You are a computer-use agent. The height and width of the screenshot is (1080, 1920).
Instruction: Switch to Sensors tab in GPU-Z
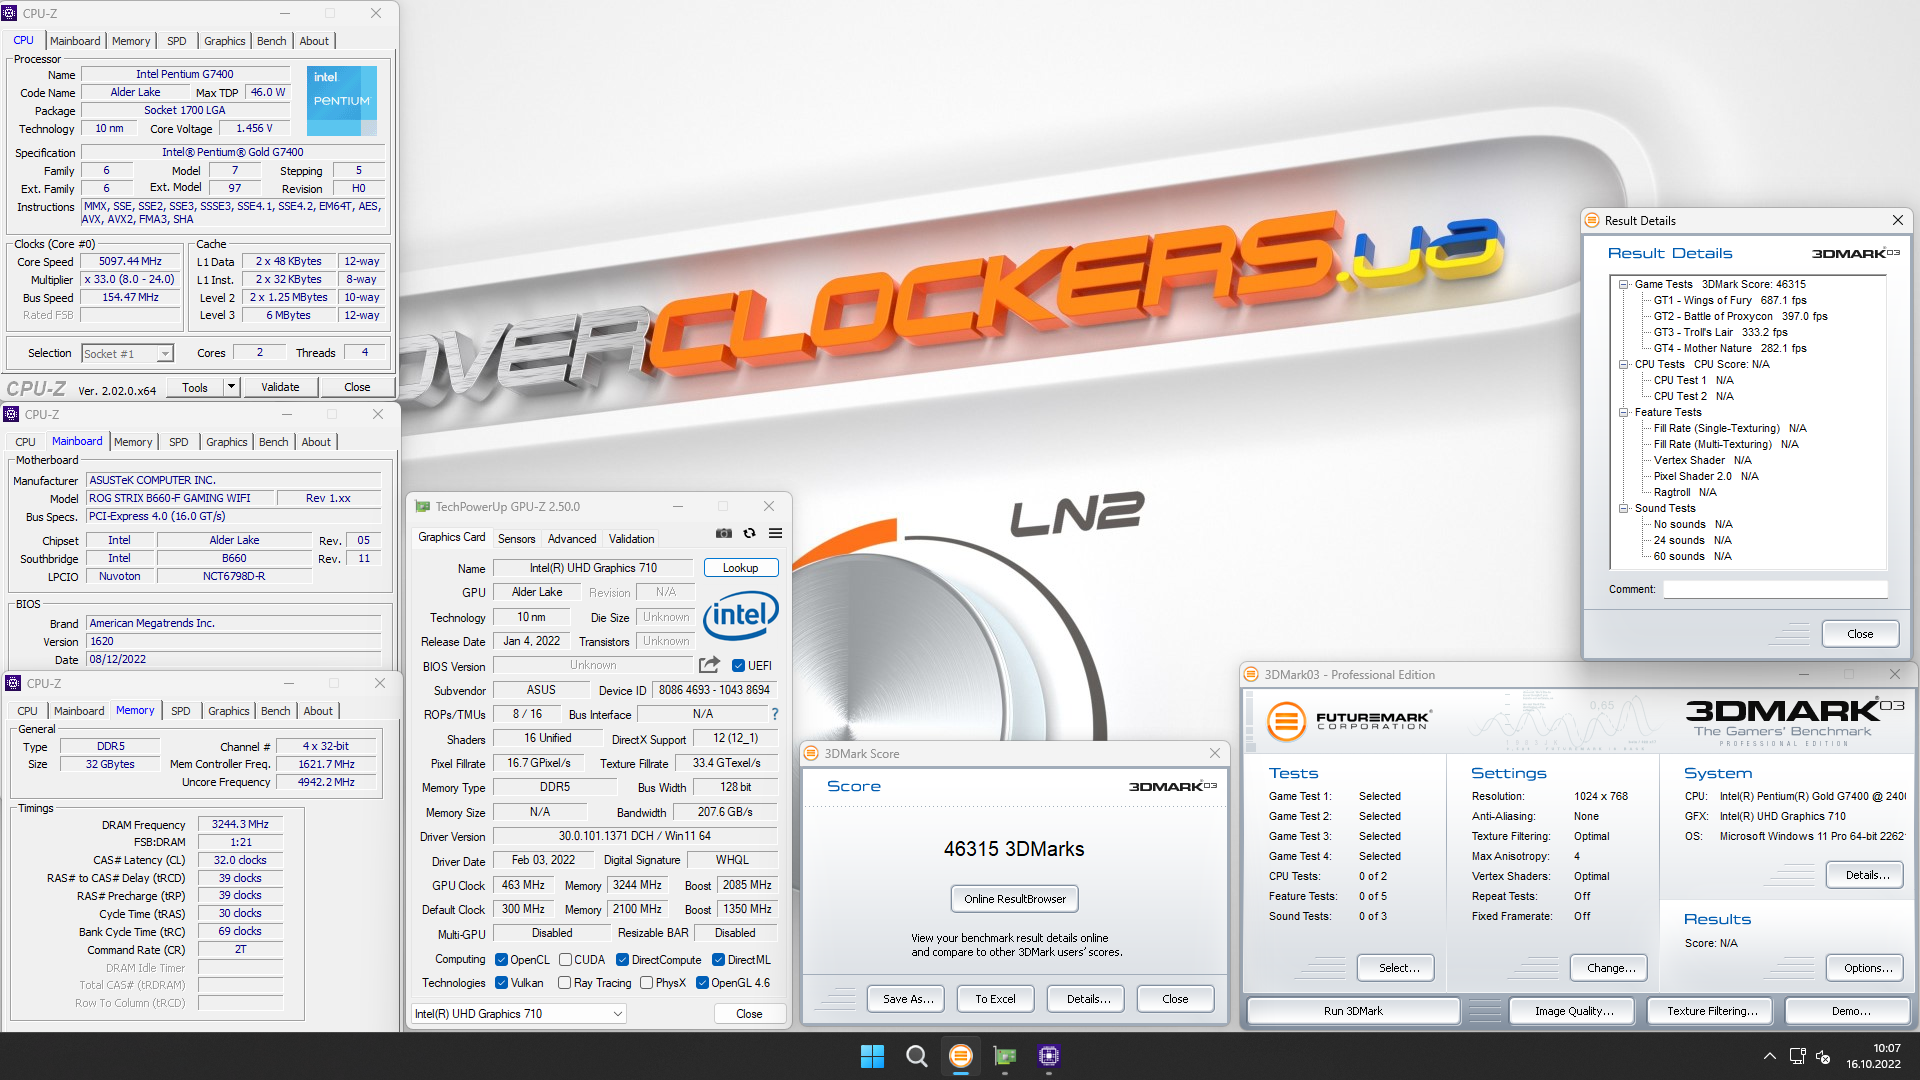point(517,539)
